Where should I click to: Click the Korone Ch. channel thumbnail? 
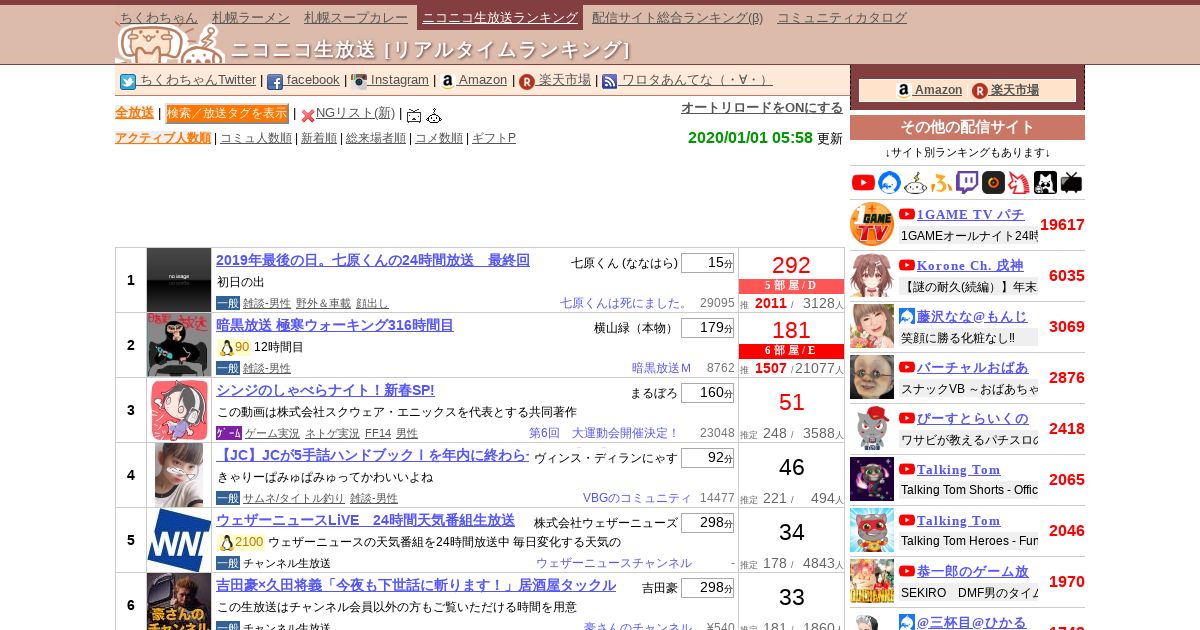[x=872, y=275]
